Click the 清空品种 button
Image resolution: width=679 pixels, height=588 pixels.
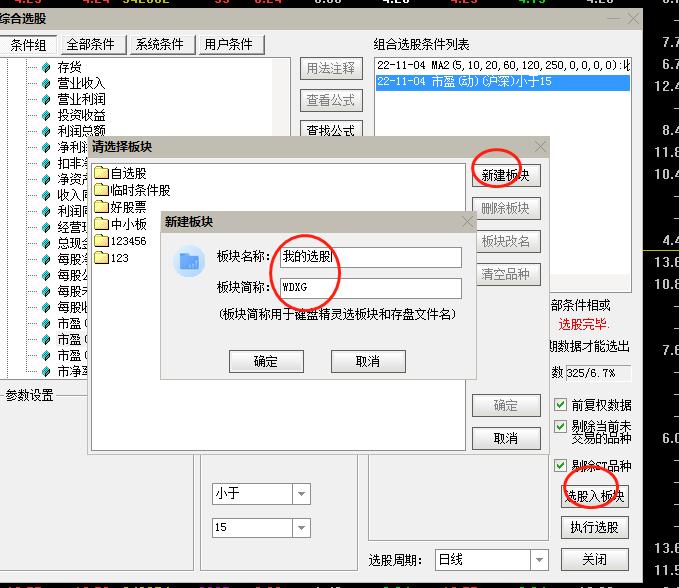508,274
